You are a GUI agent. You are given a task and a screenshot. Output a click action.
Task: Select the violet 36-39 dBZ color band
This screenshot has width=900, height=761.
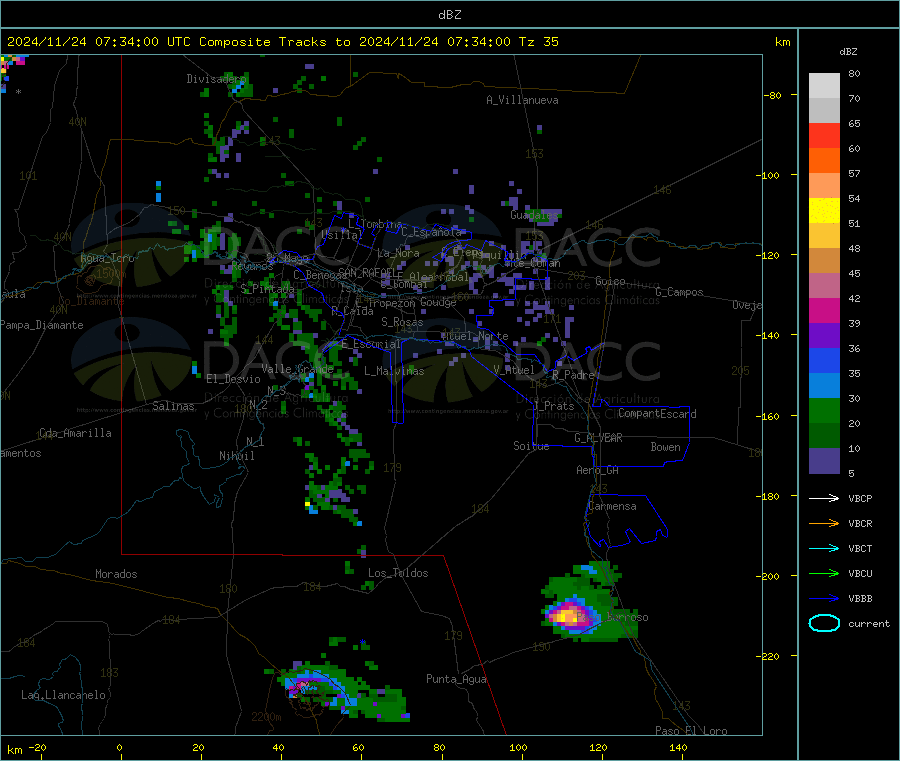(x=824, y=336)
